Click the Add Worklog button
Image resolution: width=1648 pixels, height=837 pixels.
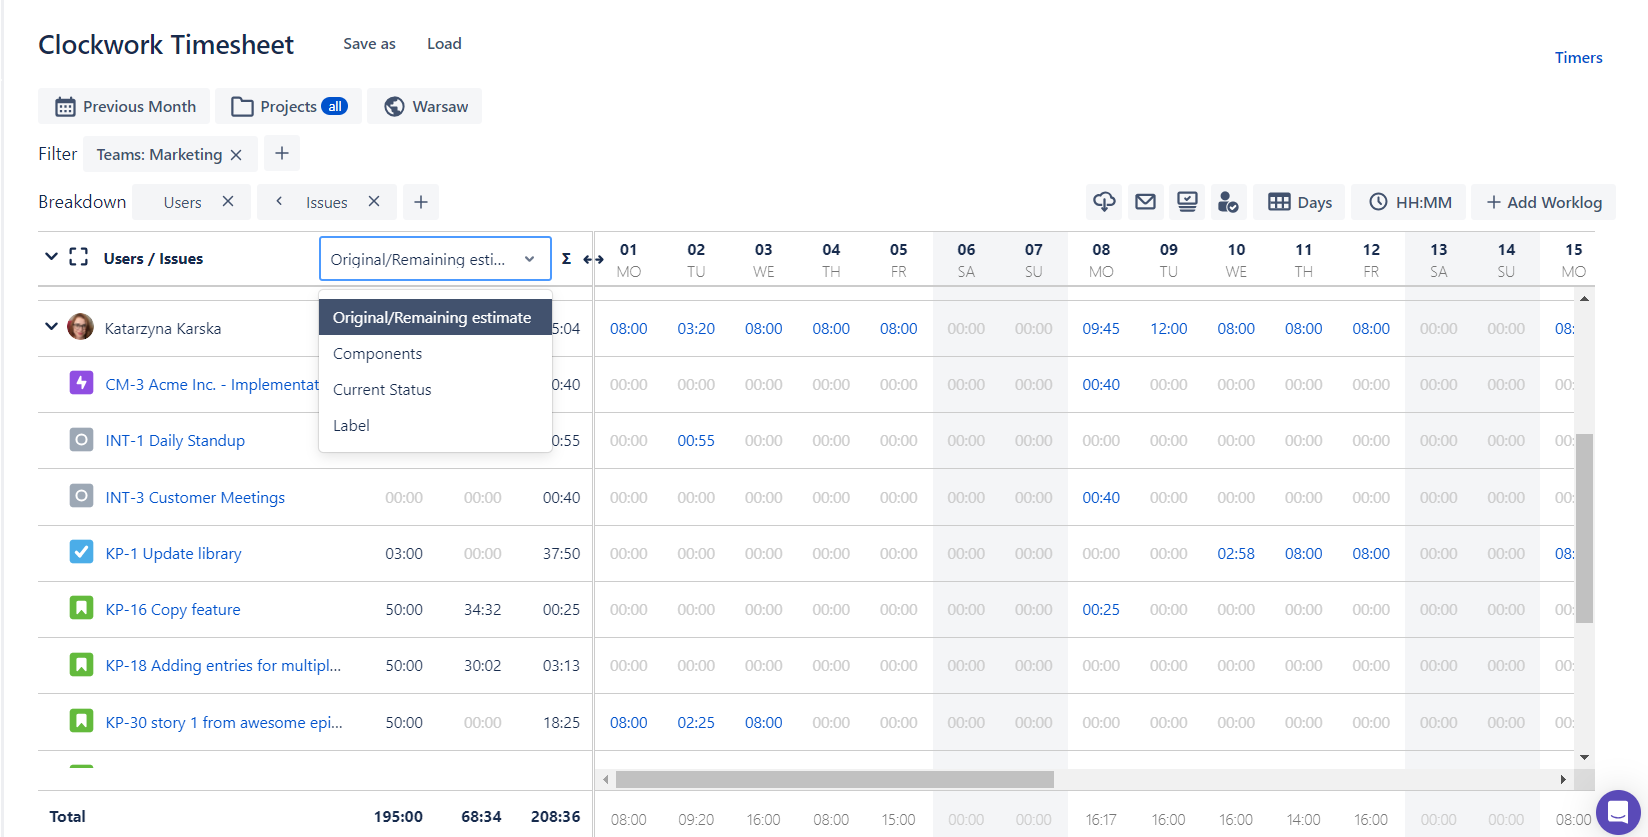click(1543, 202)
